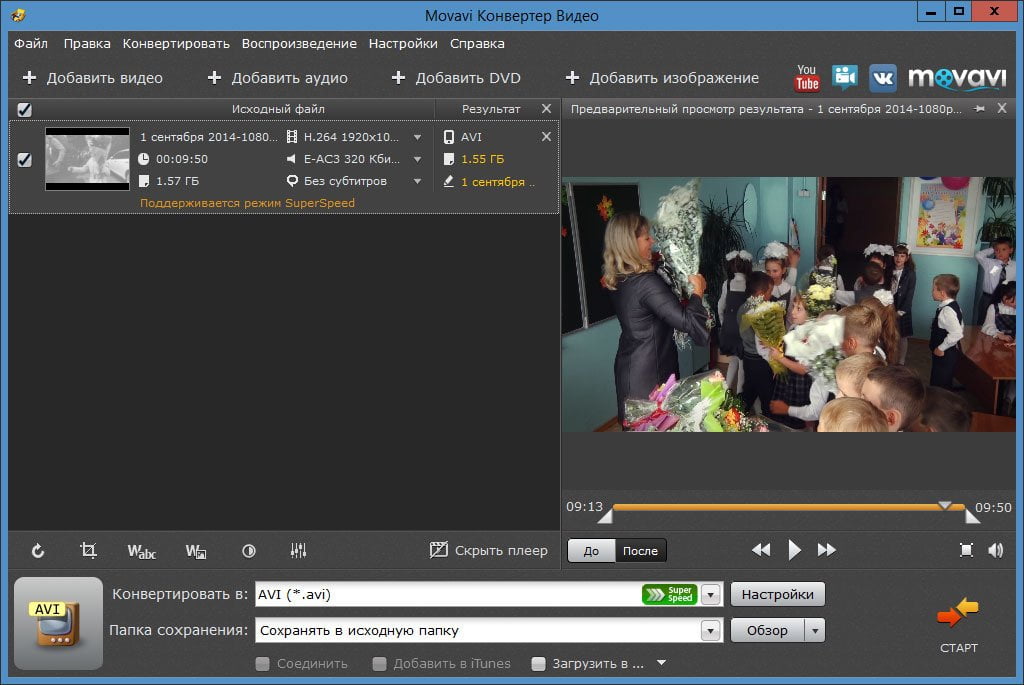Image resolution: width=1024 pixels, height=685 pixels.
Task: Click the orange playback timeline slider
Action: pos(789,507)
